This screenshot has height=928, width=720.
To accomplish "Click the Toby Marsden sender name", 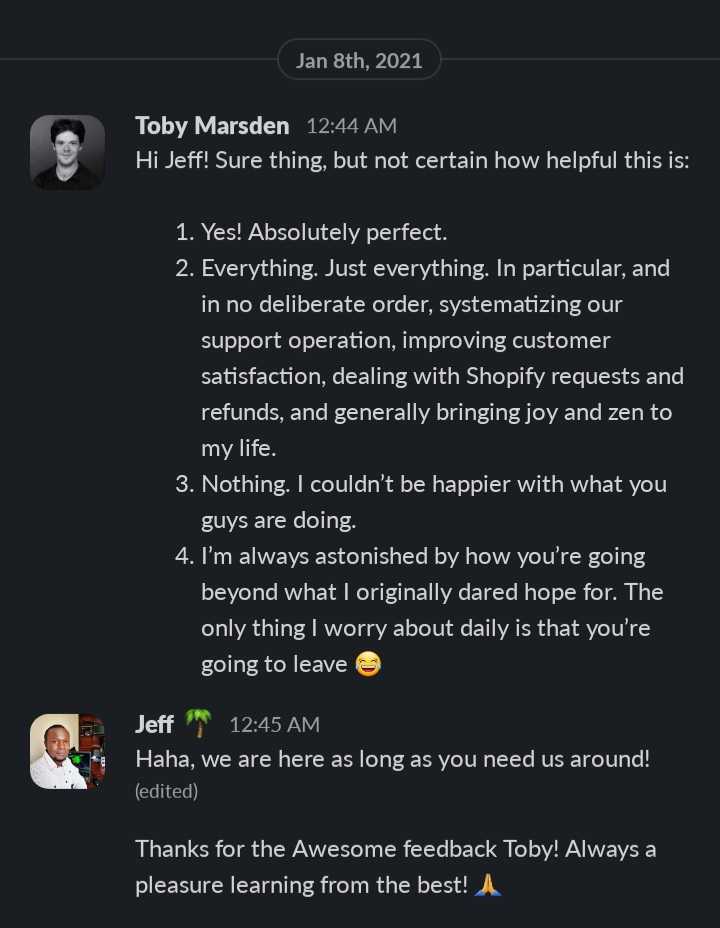I will pyautogui.click(x=212, y=125).
